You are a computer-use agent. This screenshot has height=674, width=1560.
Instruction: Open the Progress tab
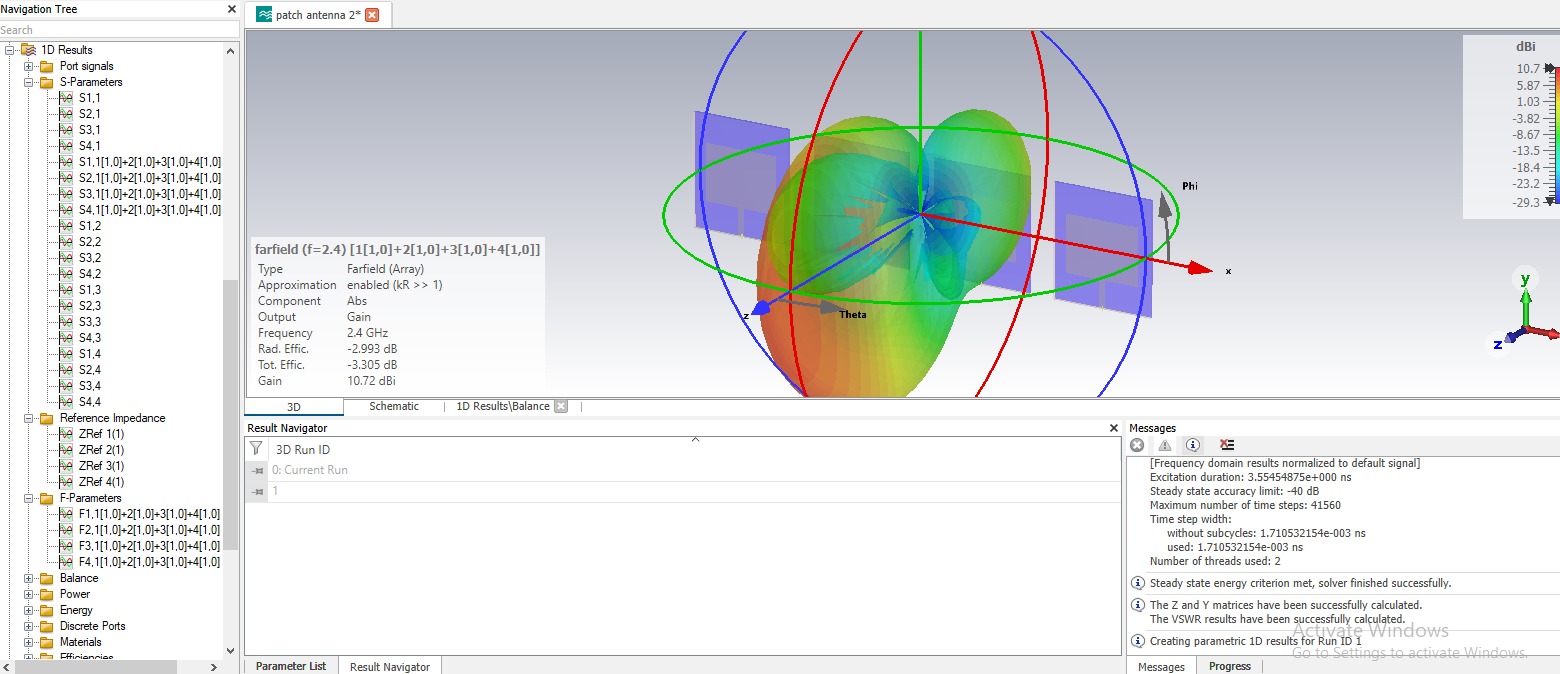point(1229,666)
